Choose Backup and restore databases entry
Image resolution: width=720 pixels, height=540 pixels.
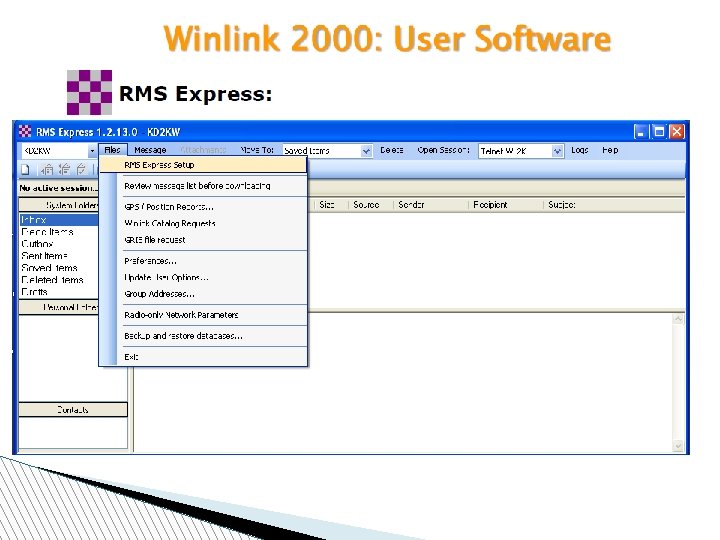pos(203,336)
